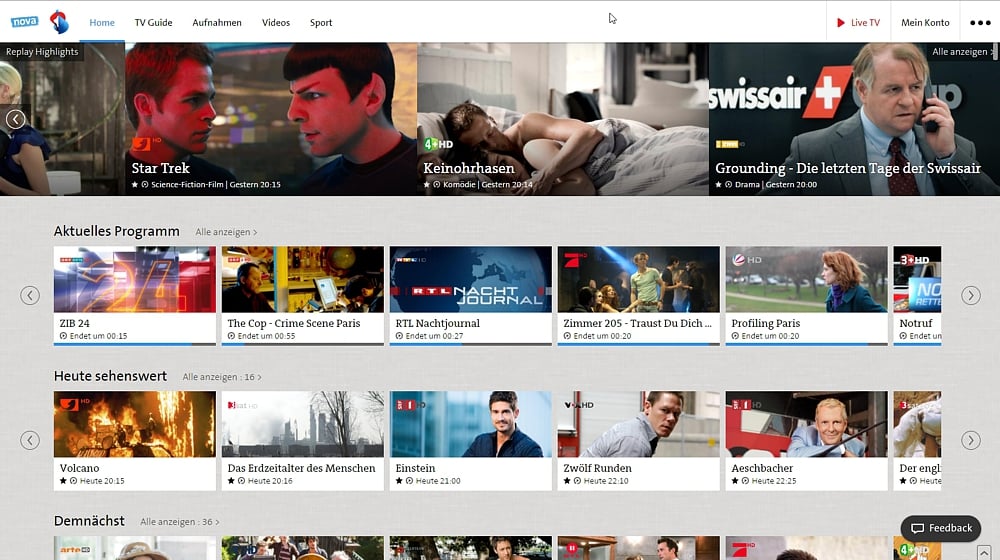Click the Replay Highlights label
Image resolution: width=1000 pixels, height=560 pixels.
[x=42, y=52]
